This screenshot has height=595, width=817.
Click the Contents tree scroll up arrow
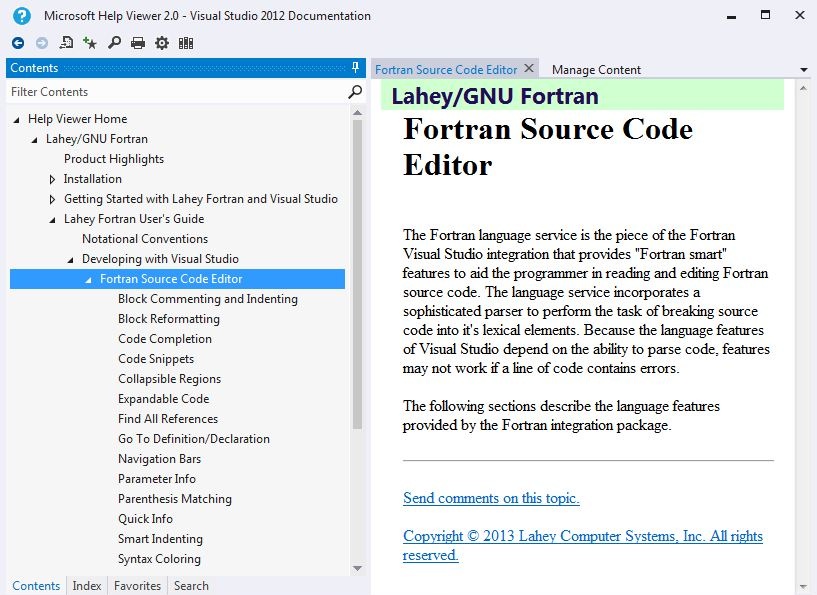point(357,113)
